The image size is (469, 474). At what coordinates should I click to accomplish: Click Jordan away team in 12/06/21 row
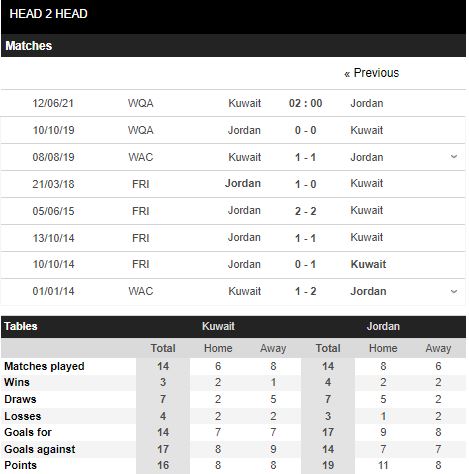pyautogui.click(x=367, y=103)
